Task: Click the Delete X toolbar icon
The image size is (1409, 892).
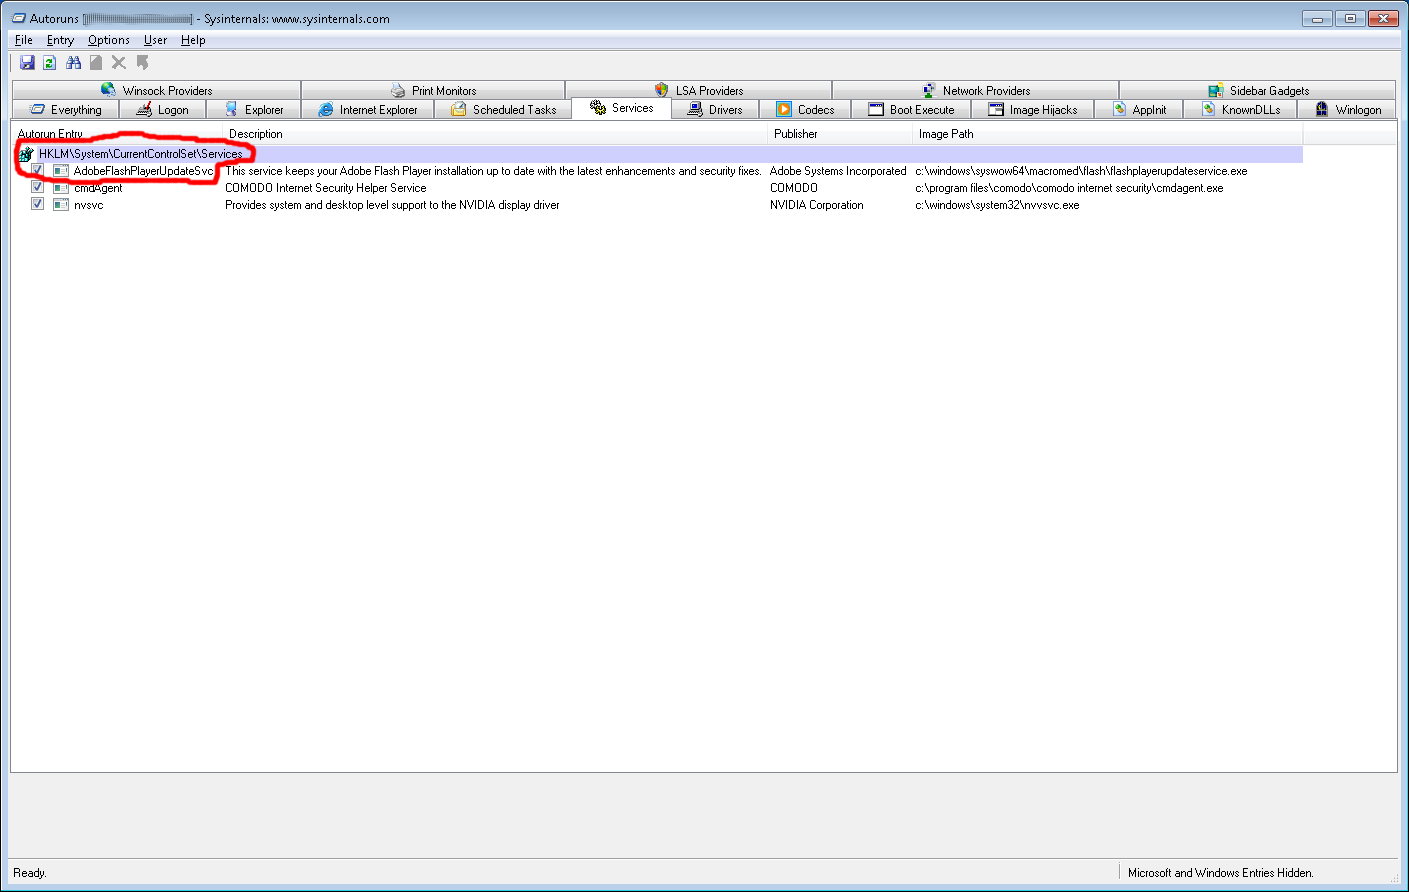Action: (119, 63)
